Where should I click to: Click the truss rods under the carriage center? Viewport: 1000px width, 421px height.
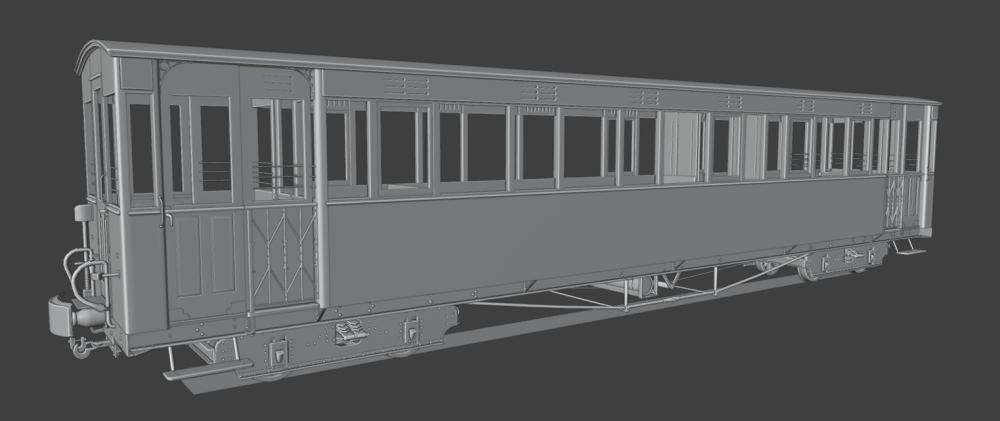(560, 298)
